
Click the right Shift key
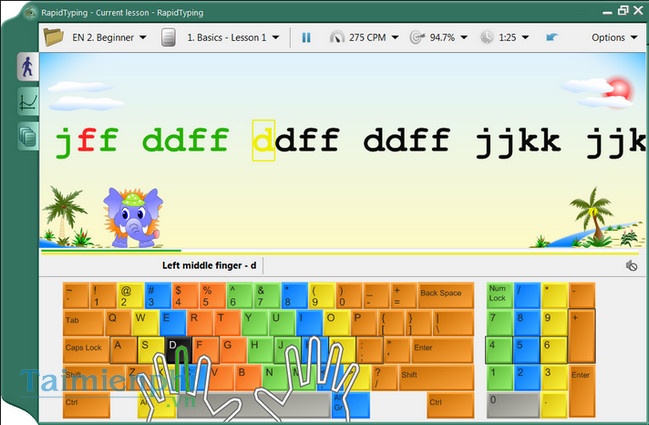[x=436, y=377]
